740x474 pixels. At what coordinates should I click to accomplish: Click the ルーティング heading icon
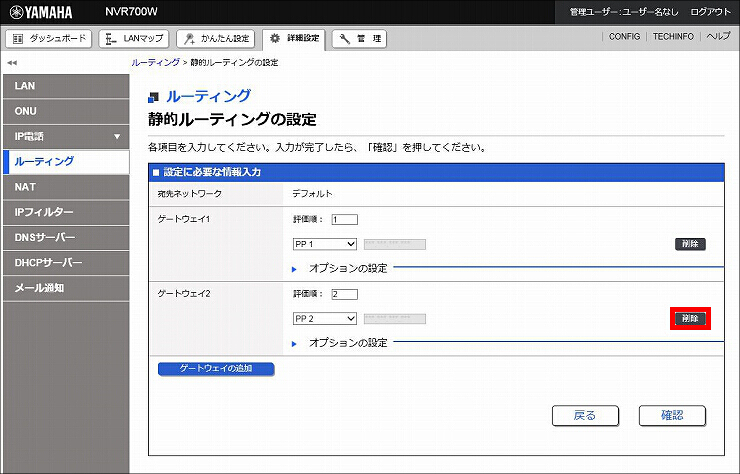pyautogui.click(x=153, y=97)
